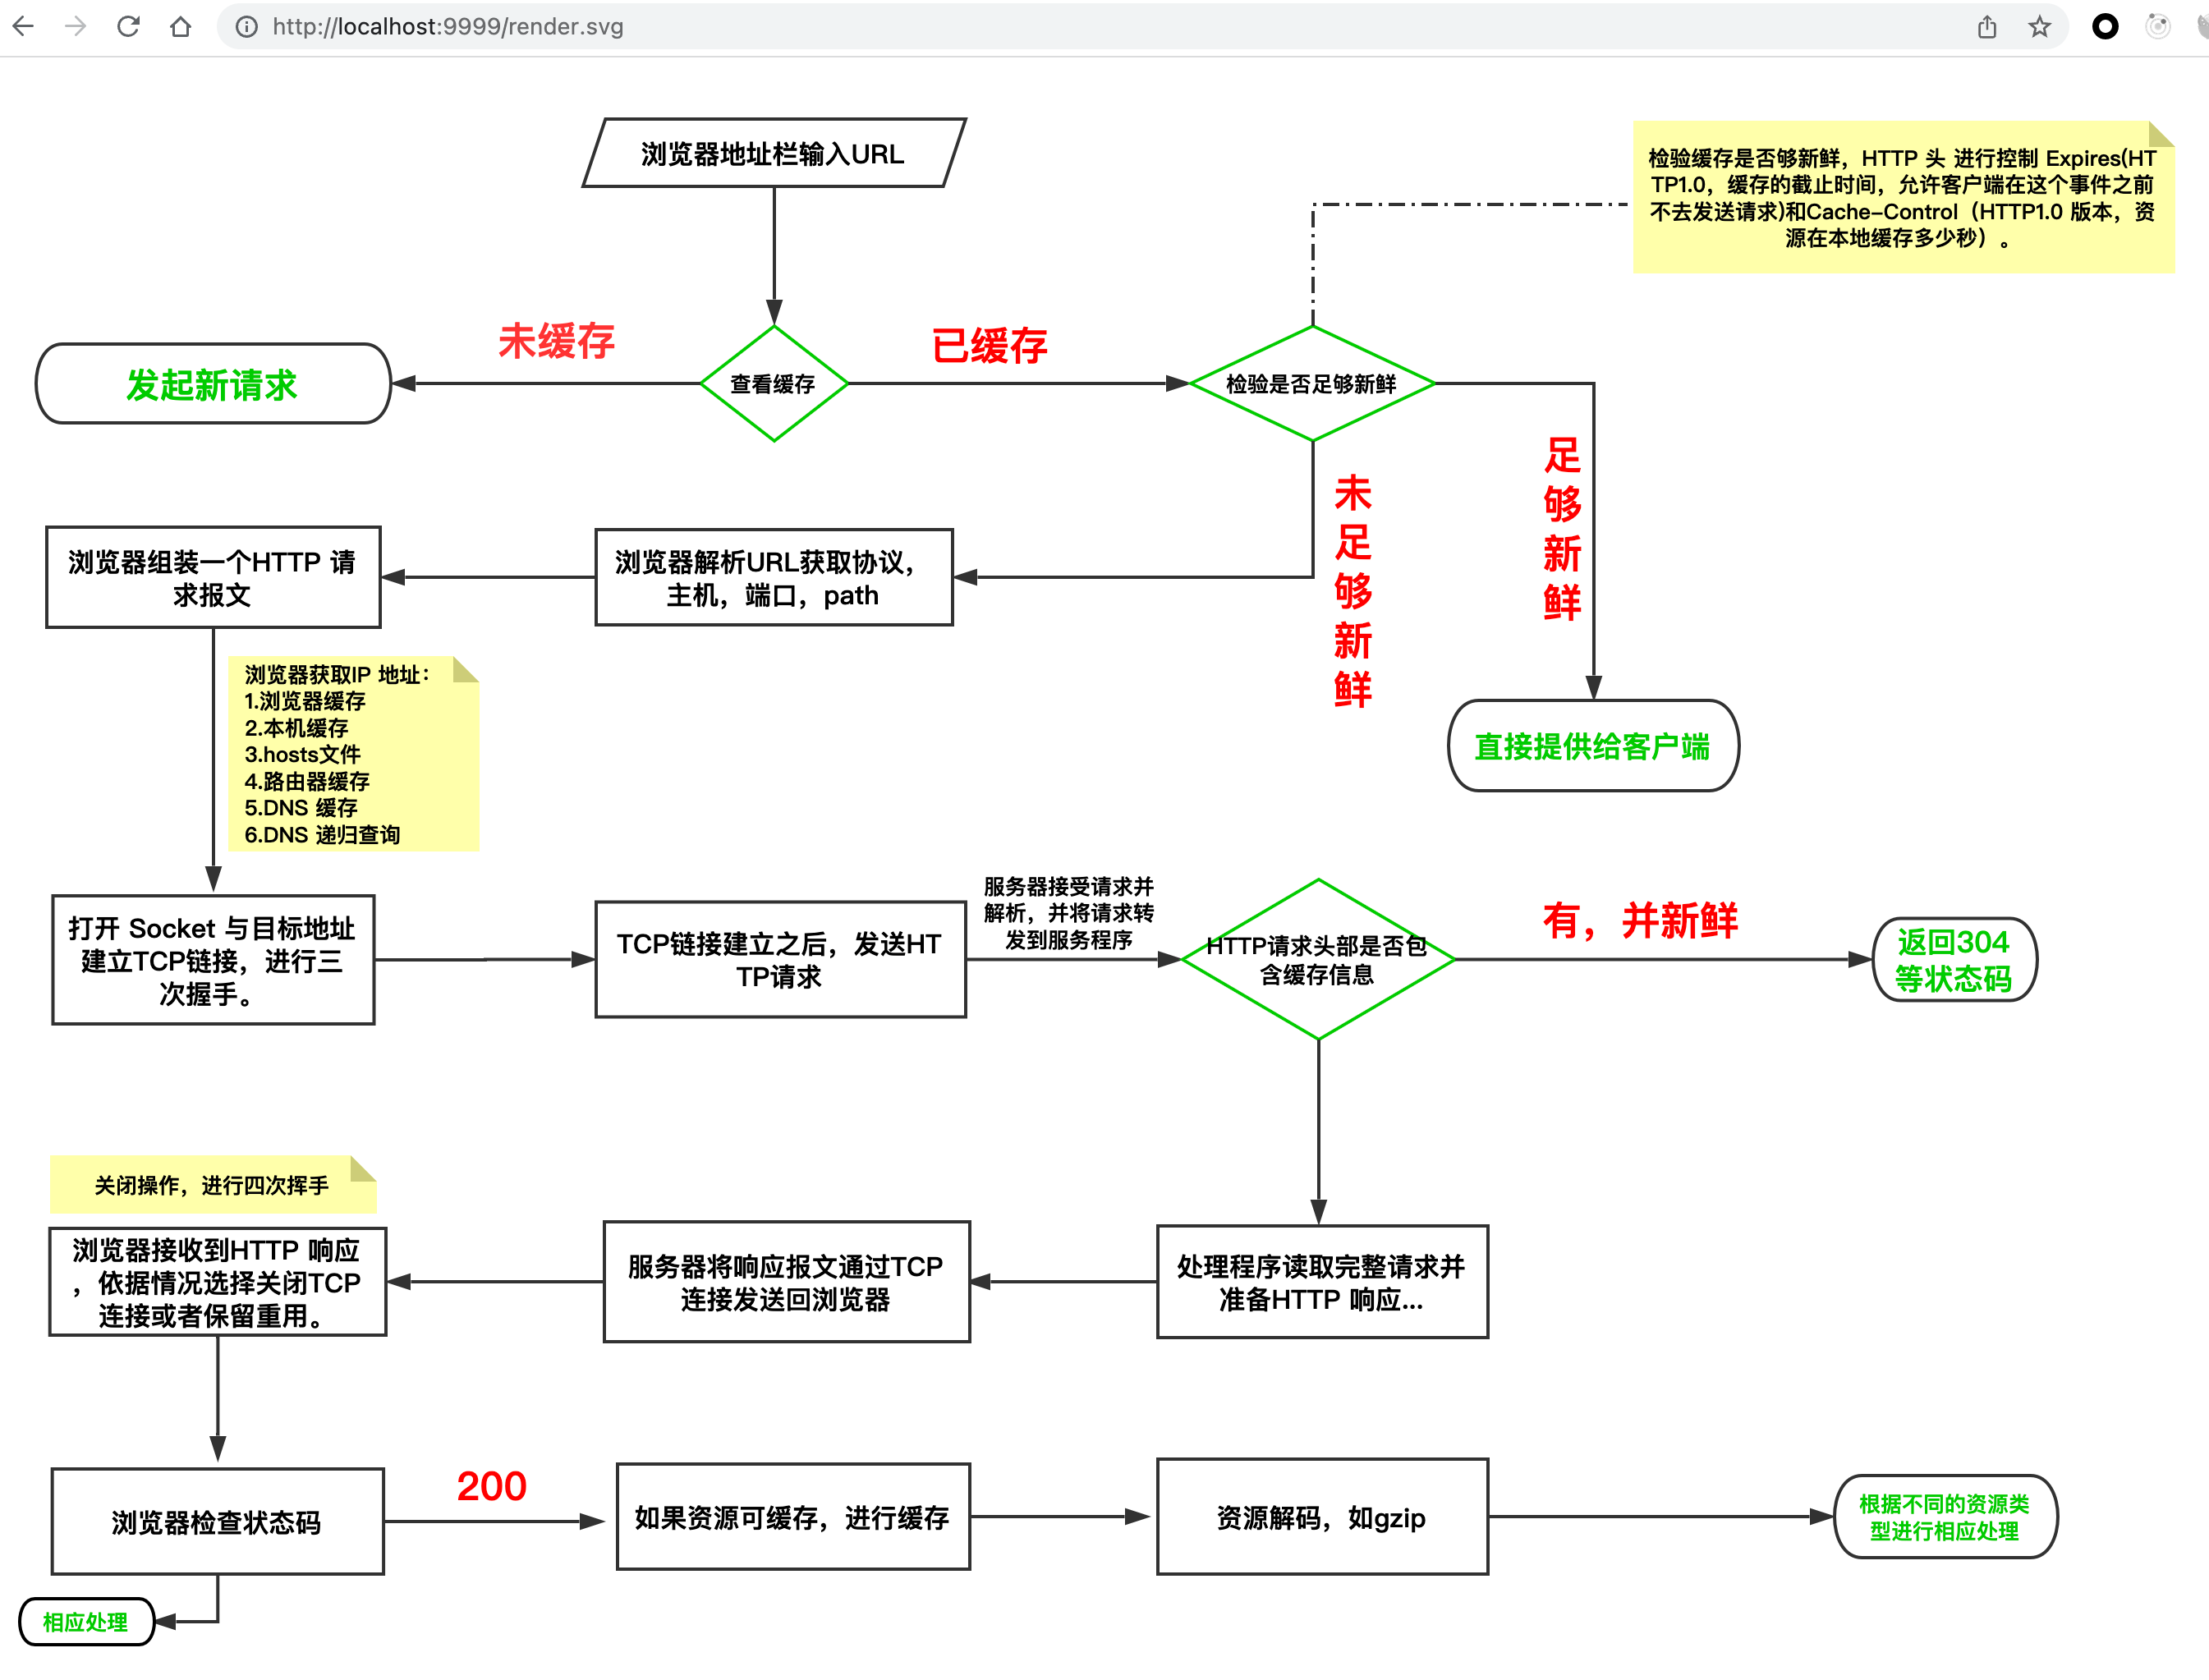Click the share/export icon
Screen dimensions: 2209x1680
click(1988, 25)
